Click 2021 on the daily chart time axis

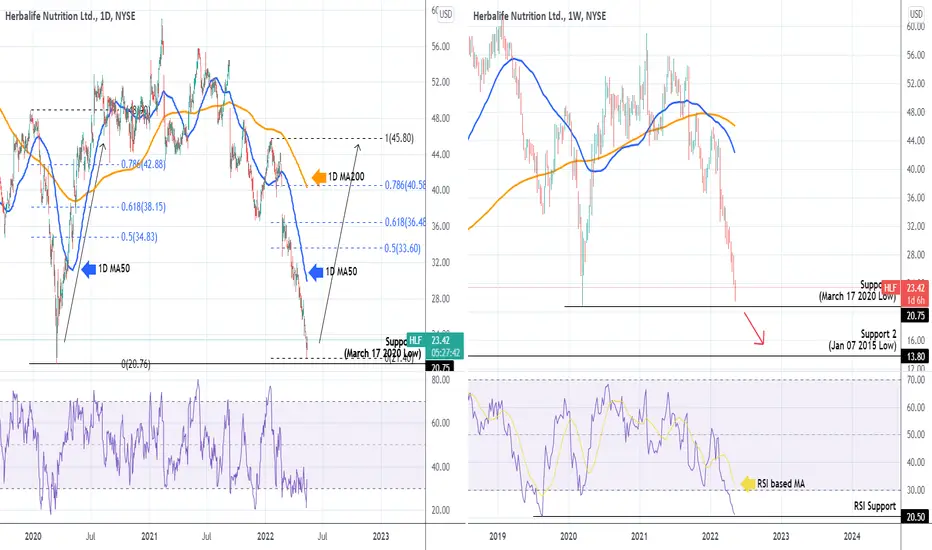150,536
